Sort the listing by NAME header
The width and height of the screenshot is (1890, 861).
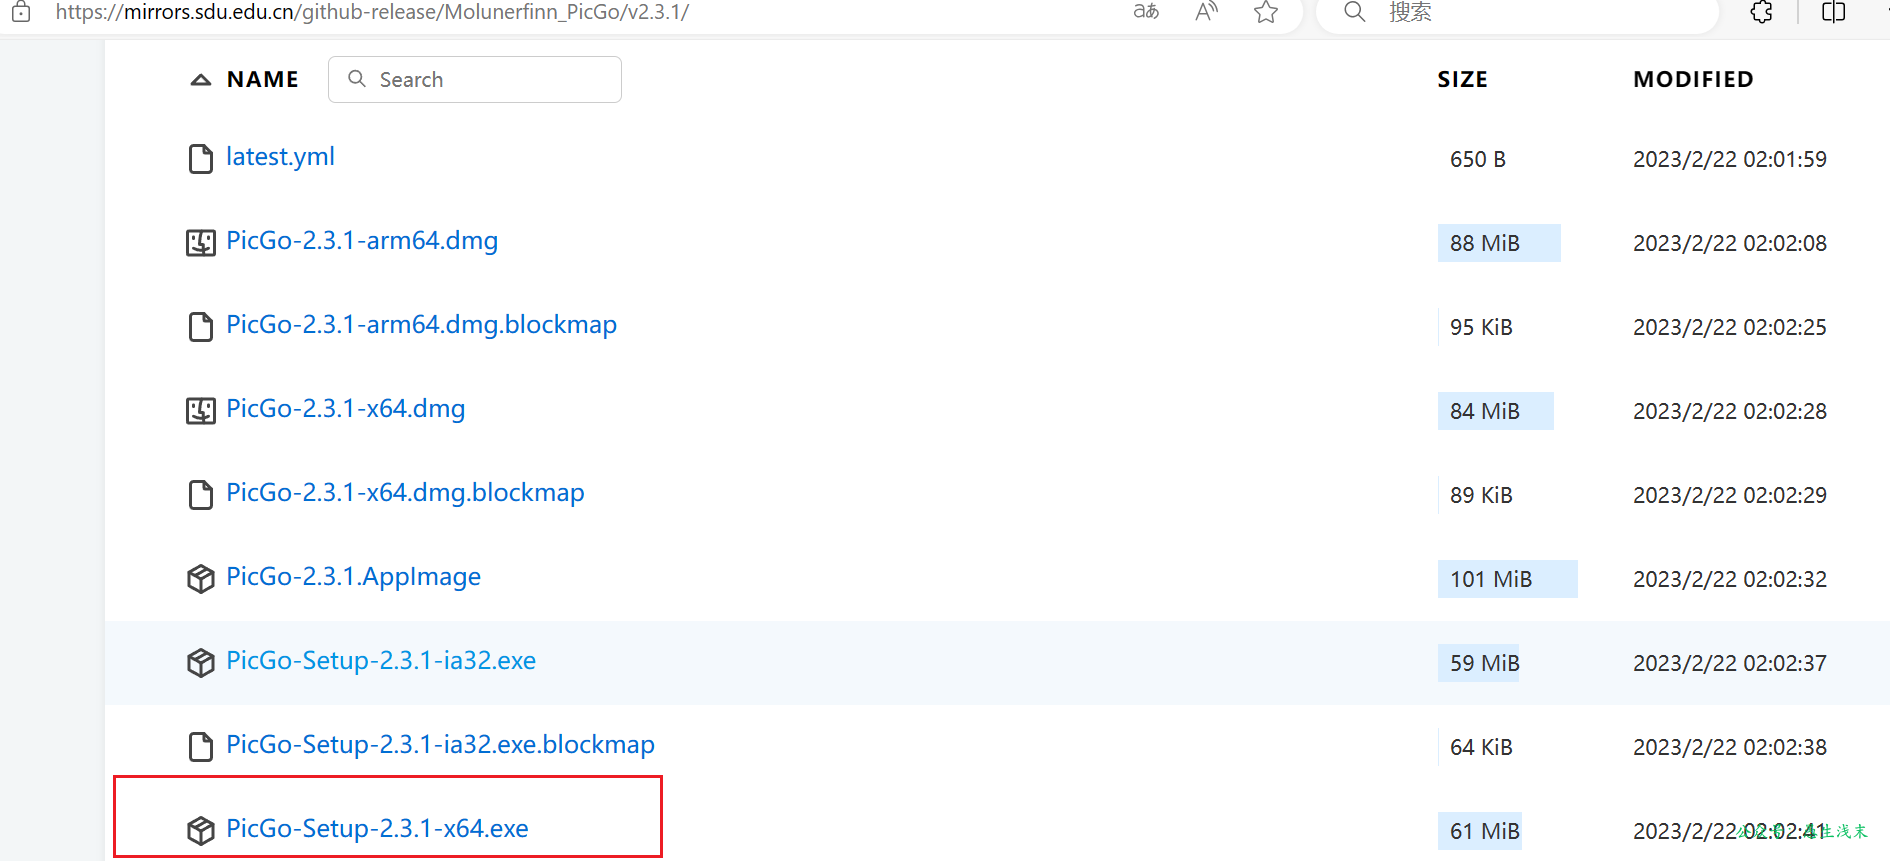[x=263, y=79]
